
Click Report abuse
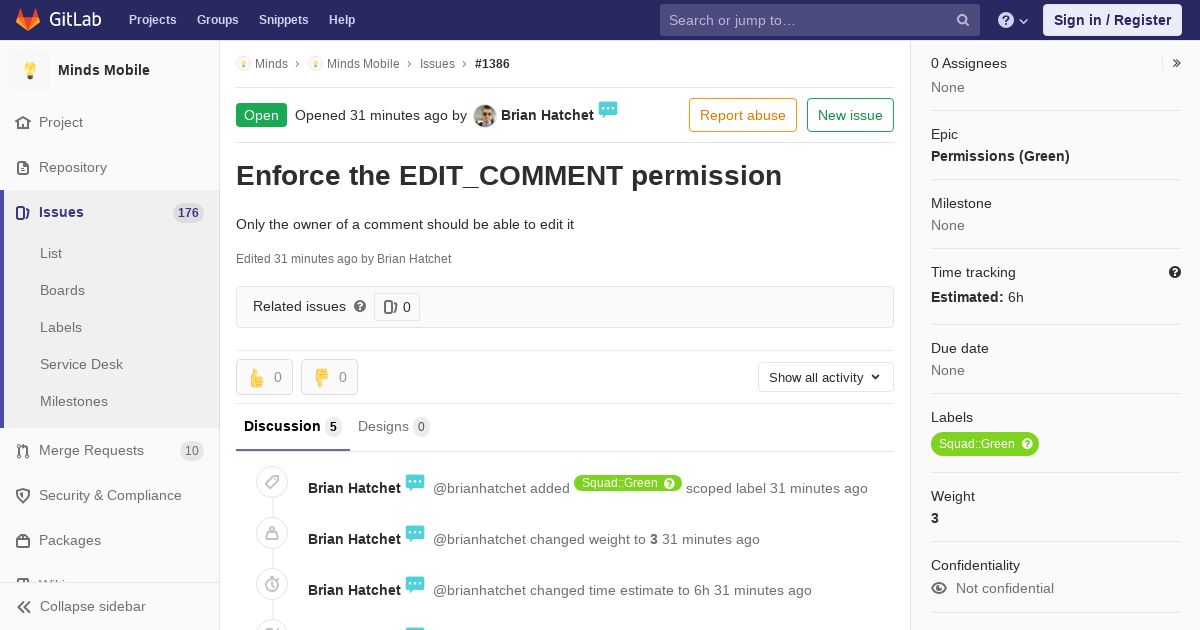743,115
